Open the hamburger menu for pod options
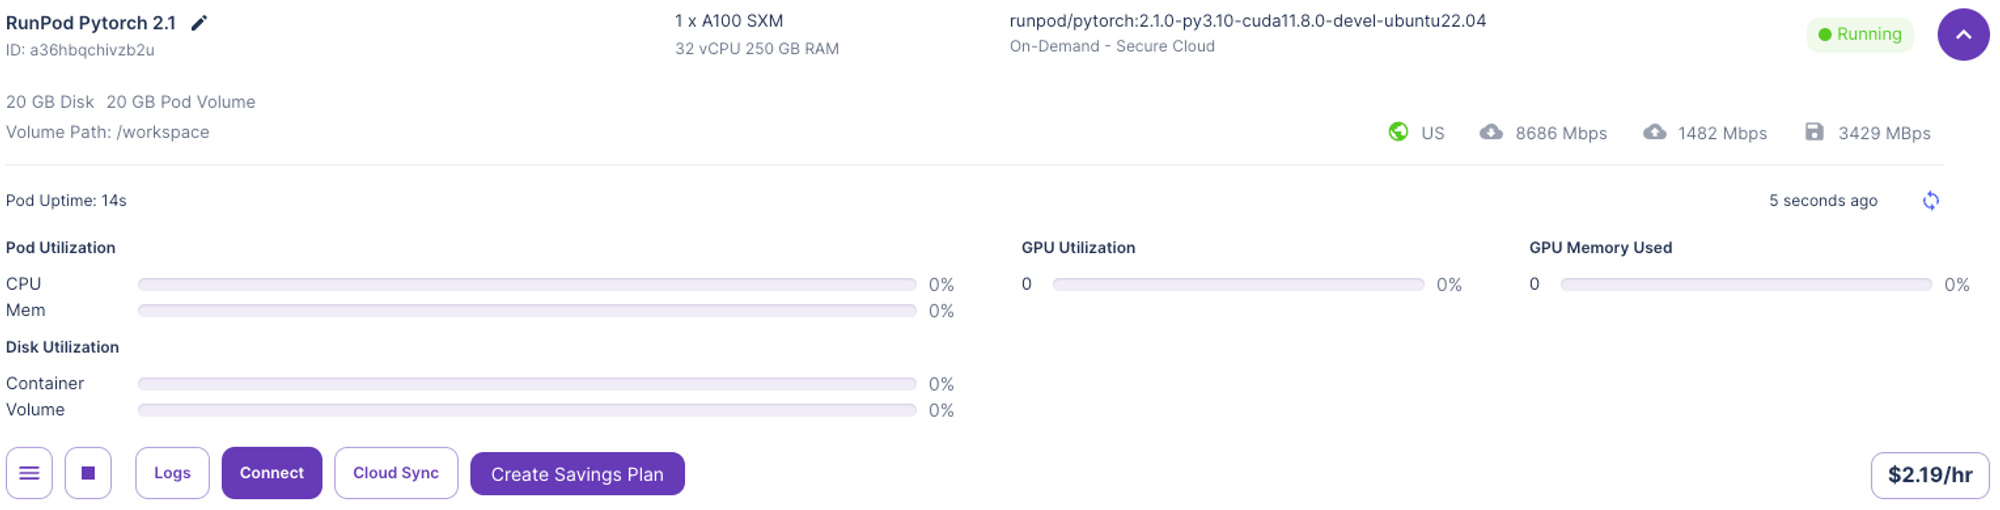 [29, 473]
